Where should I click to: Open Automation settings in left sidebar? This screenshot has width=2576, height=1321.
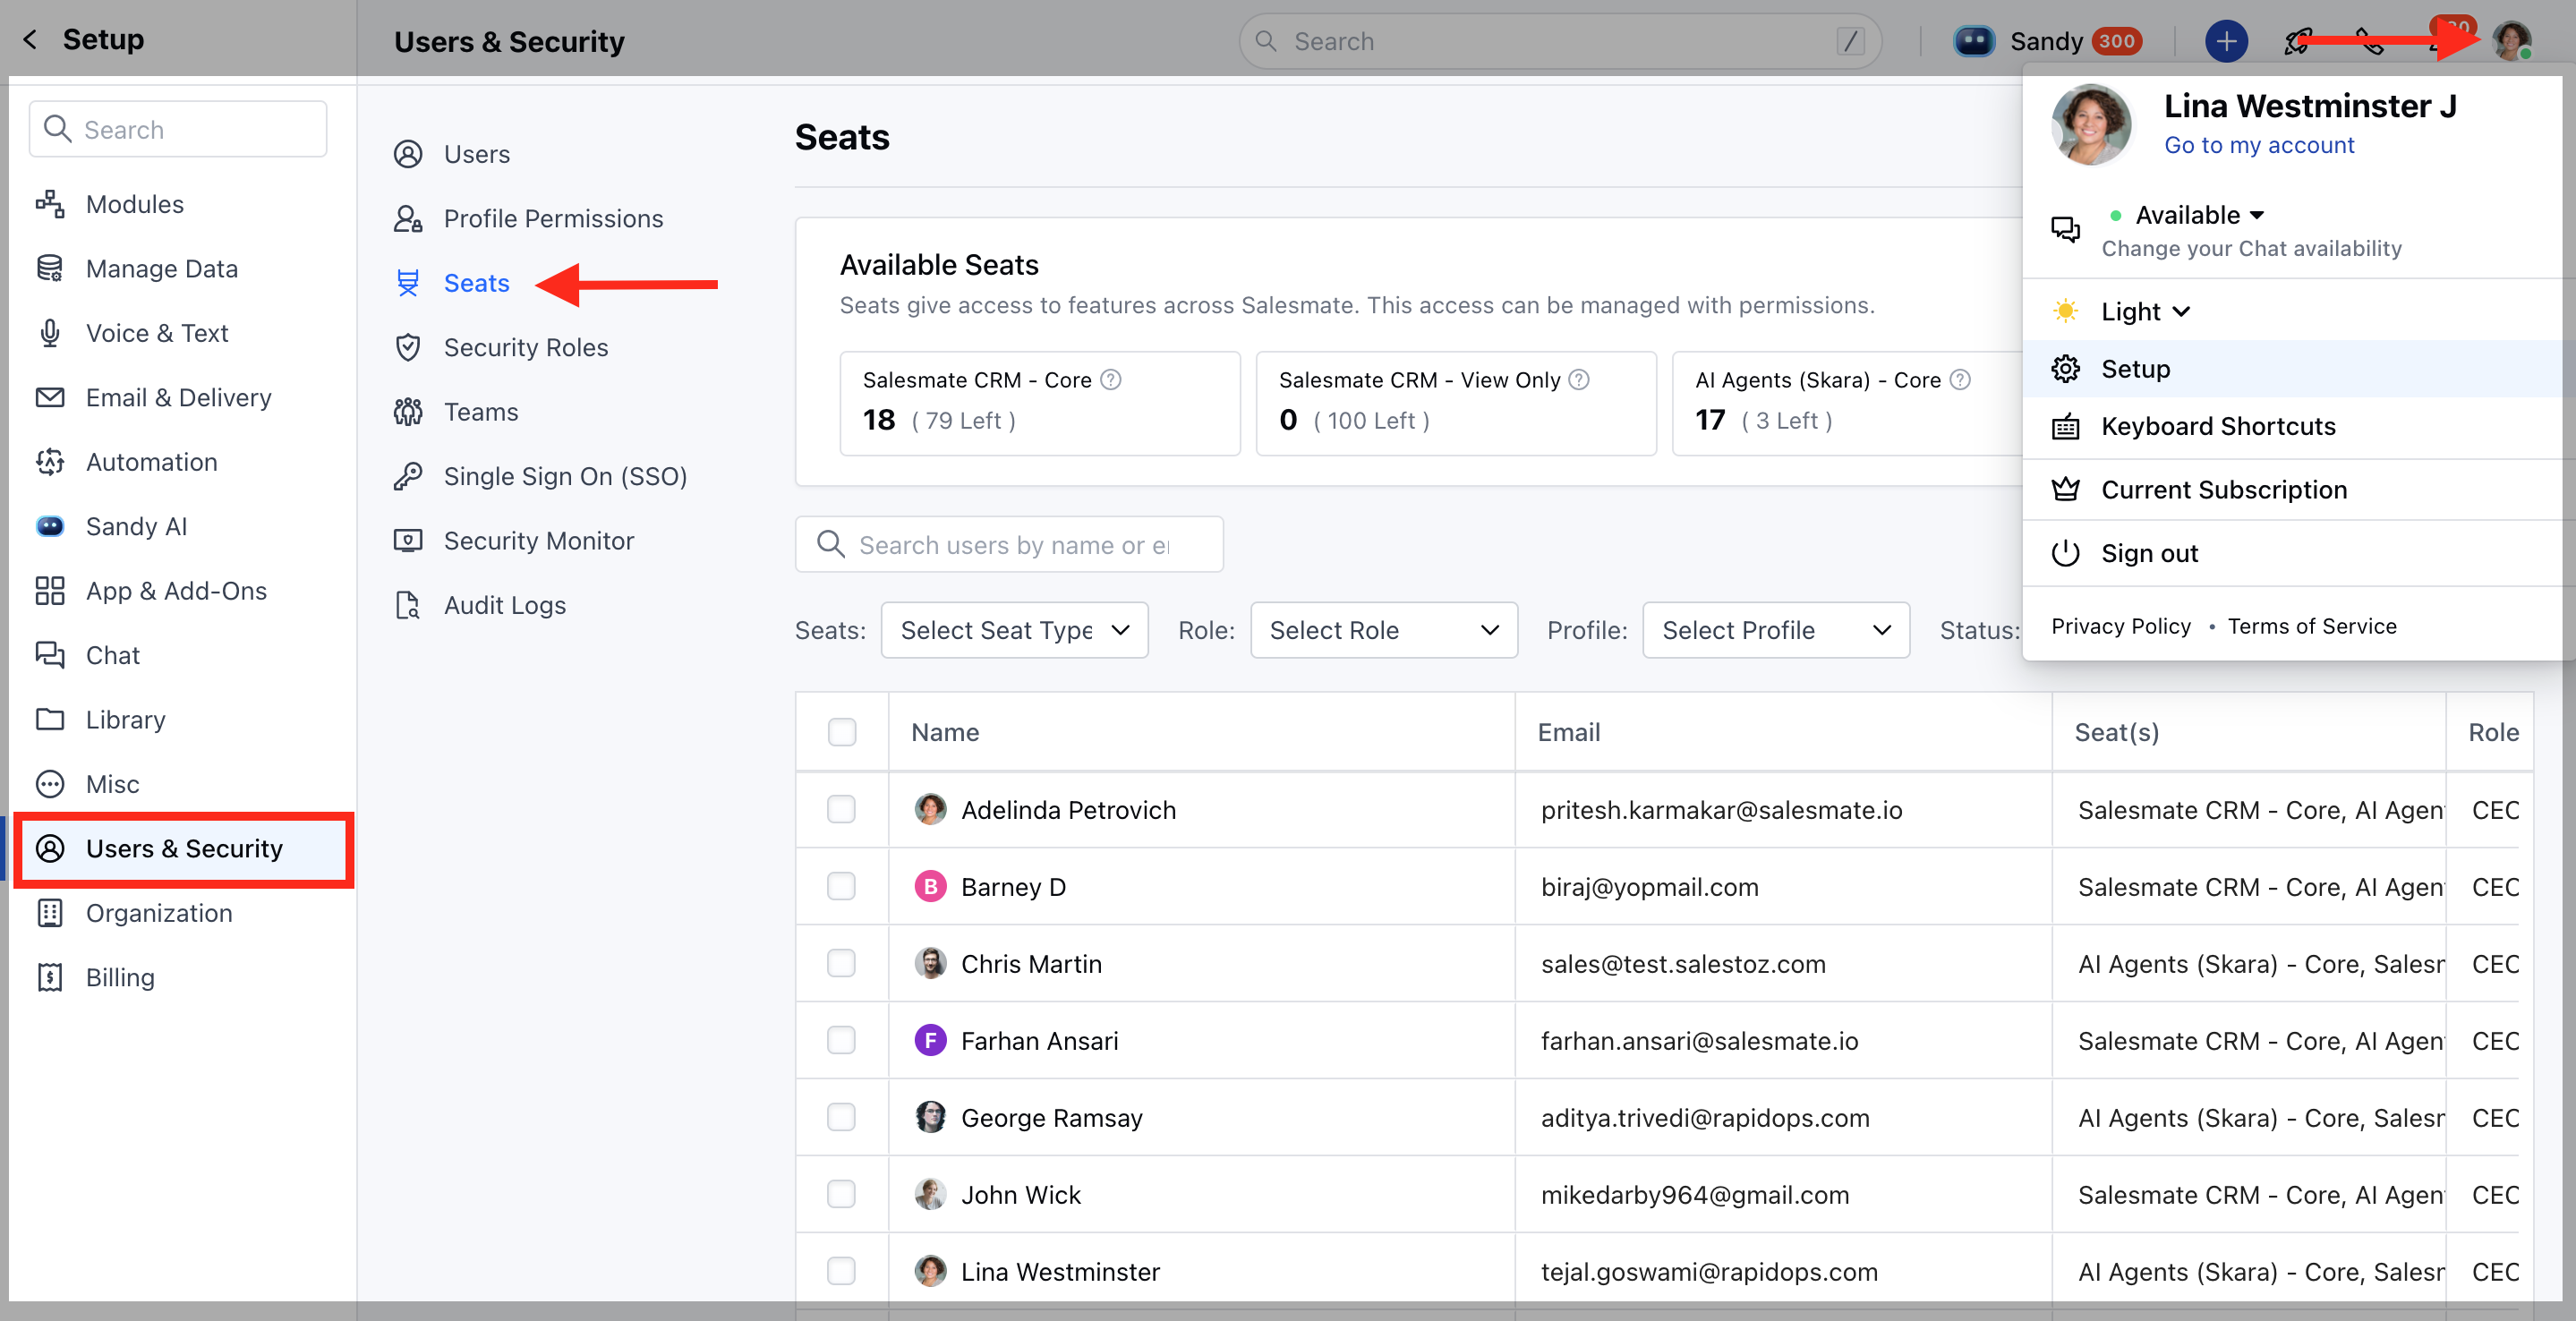[151, 462]
